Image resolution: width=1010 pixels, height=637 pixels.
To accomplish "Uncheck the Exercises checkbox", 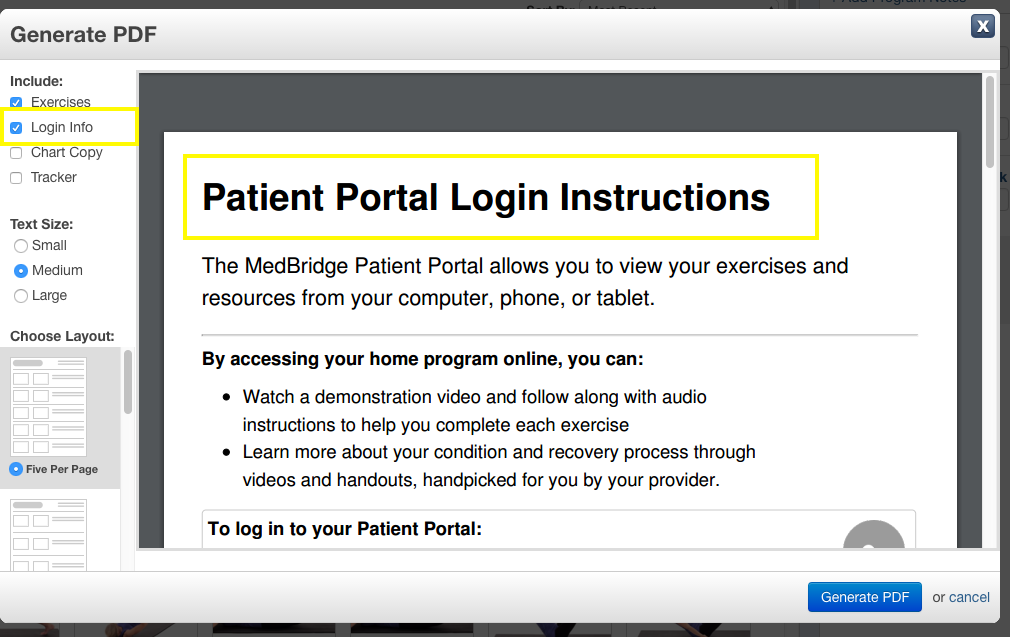I will click(16, 102).
